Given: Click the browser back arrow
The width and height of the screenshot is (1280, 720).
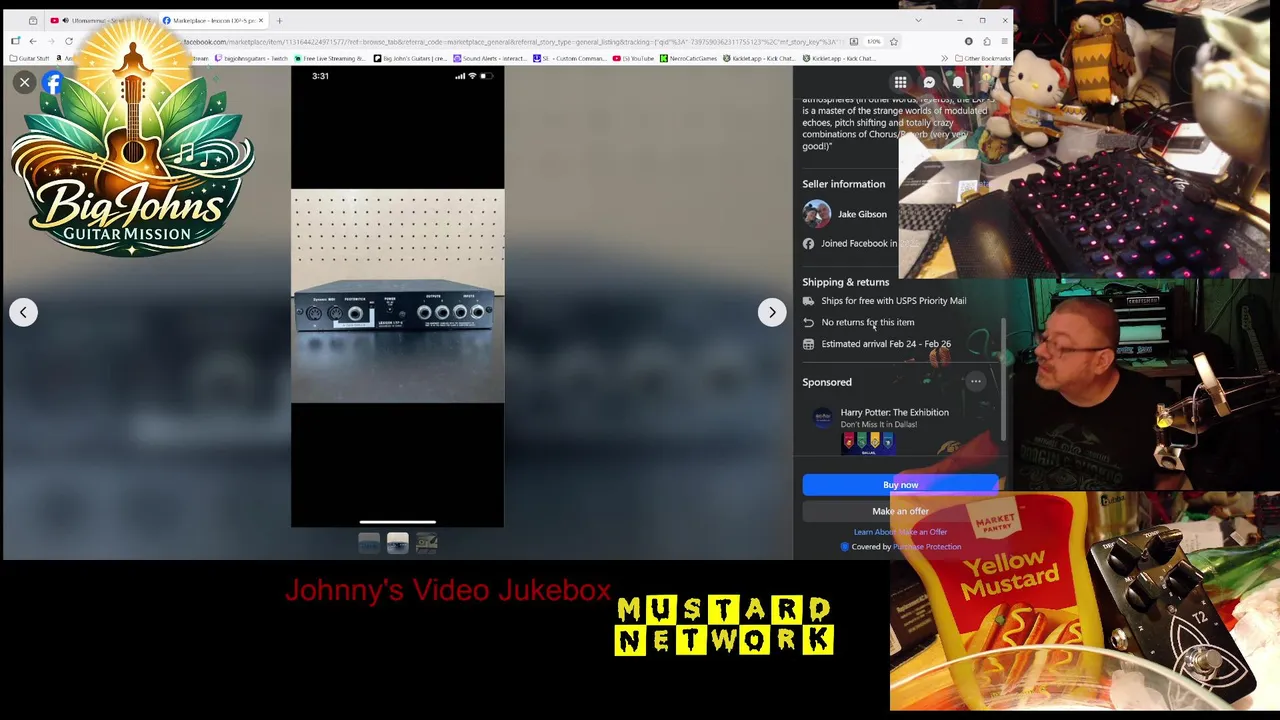Looking at the screenshot, I should coord(33,41).
